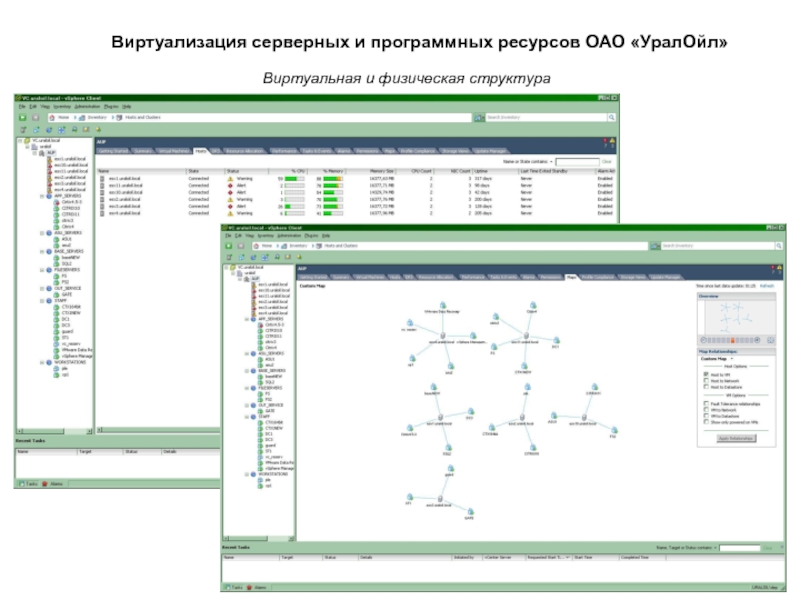Collapse WORKSTATIONS folder in front window tree

click(x=247, y=474)
